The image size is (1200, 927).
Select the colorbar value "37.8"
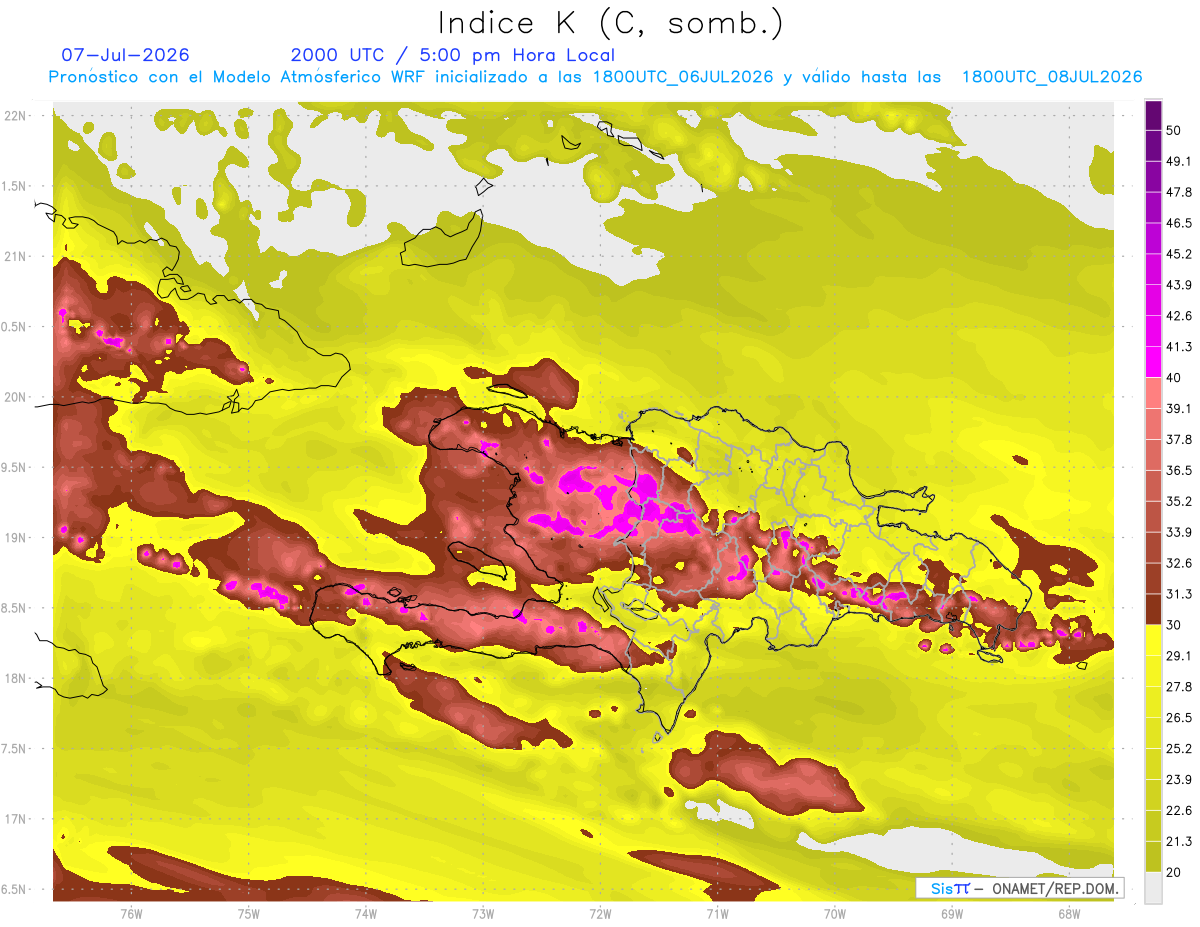click(1179, 439)
